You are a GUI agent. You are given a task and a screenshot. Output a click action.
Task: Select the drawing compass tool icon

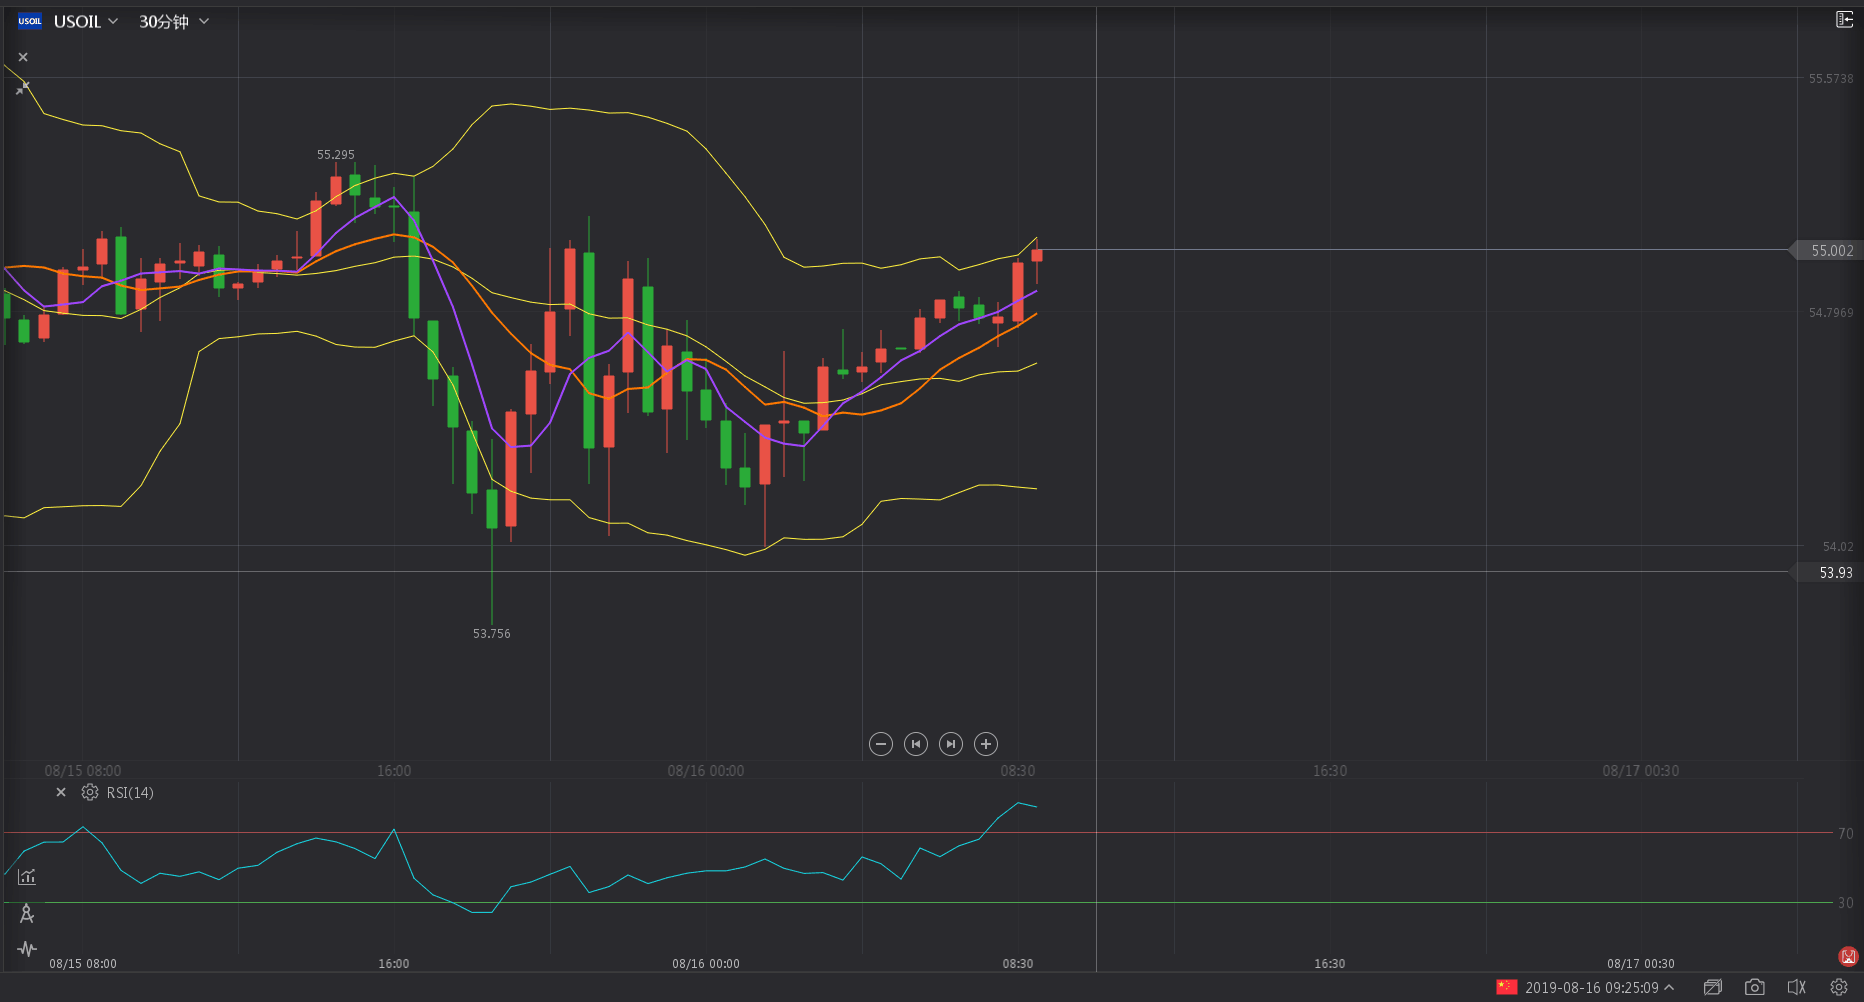pyautogui.click(x=27, y=913)
